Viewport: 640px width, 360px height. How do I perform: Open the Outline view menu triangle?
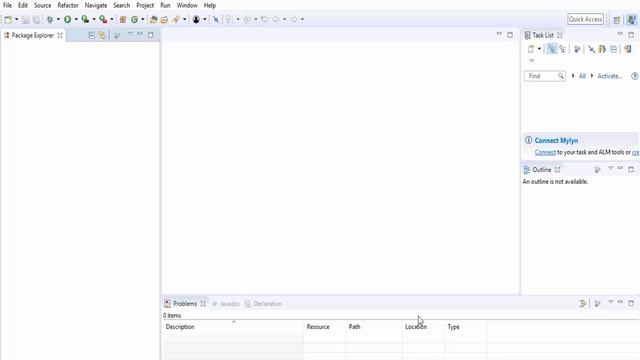pos(611,168)
